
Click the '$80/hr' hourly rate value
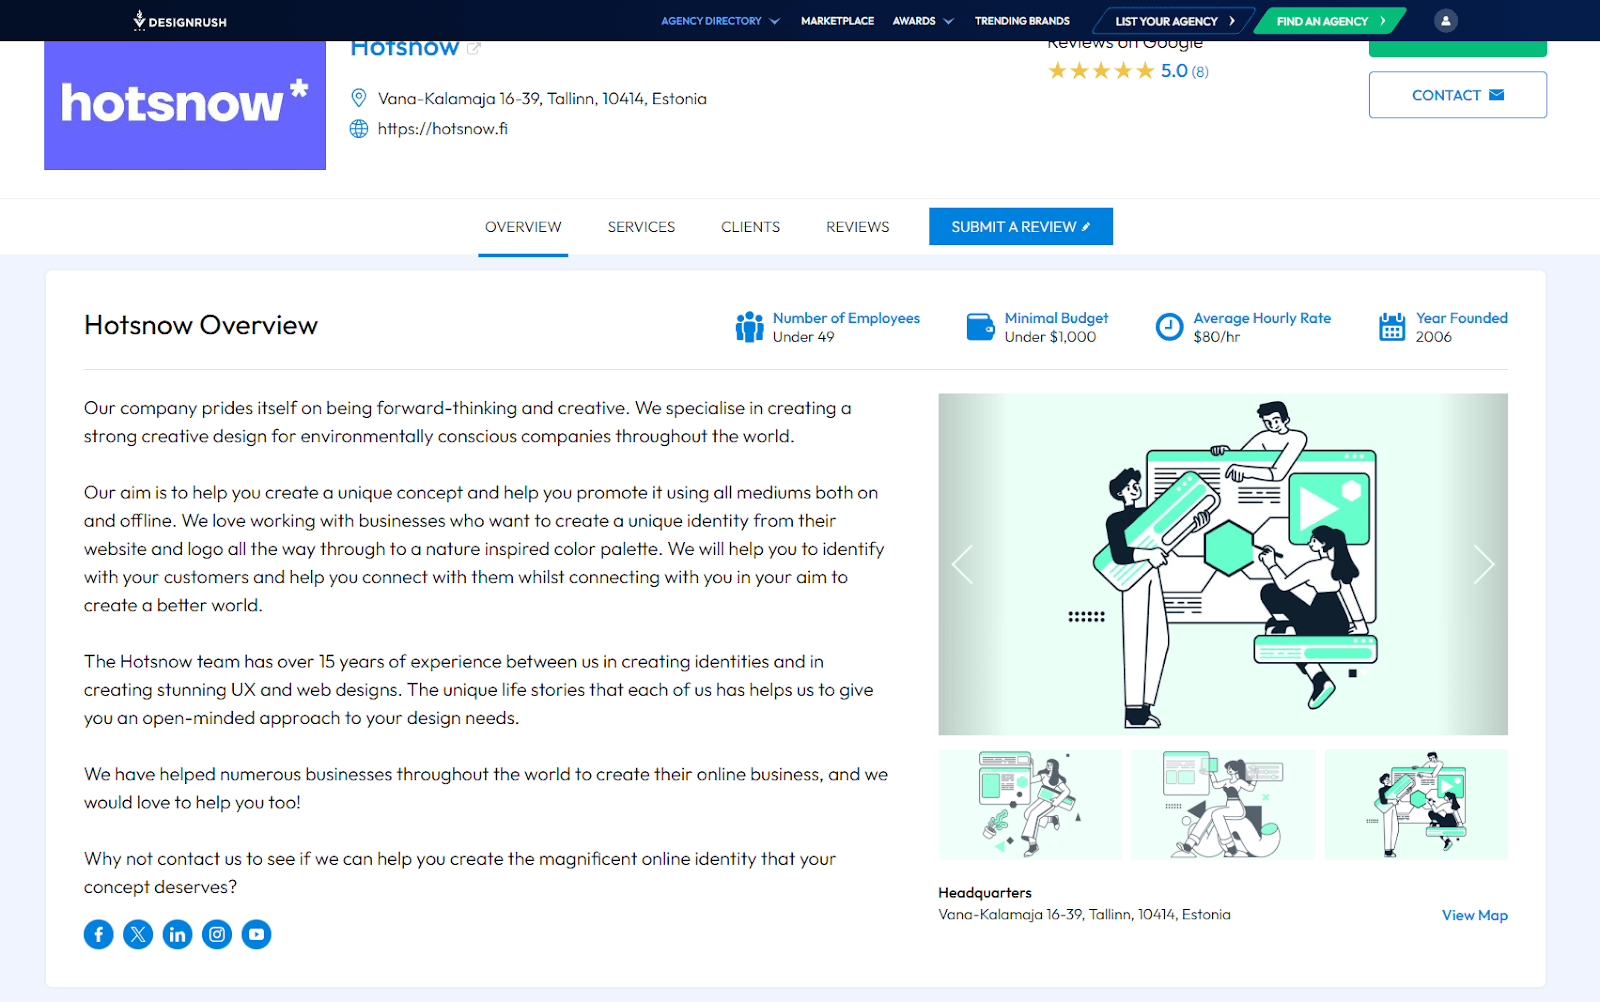point(1216,337)
